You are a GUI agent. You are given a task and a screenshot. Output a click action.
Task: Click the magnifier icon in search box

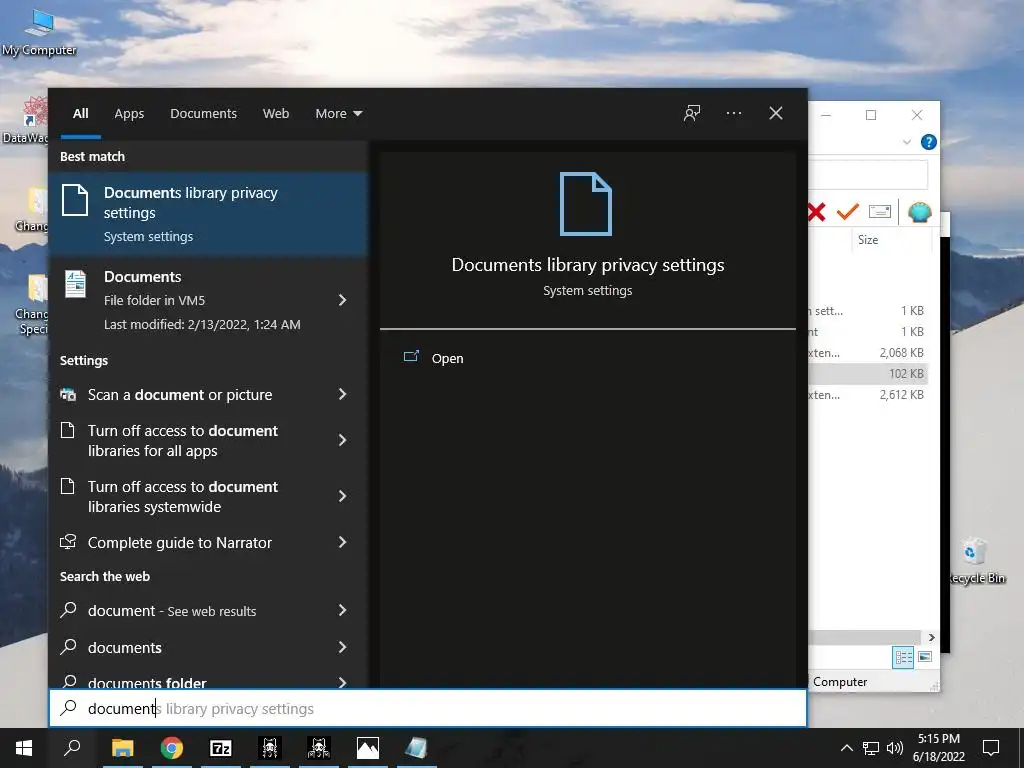(69, 708)
